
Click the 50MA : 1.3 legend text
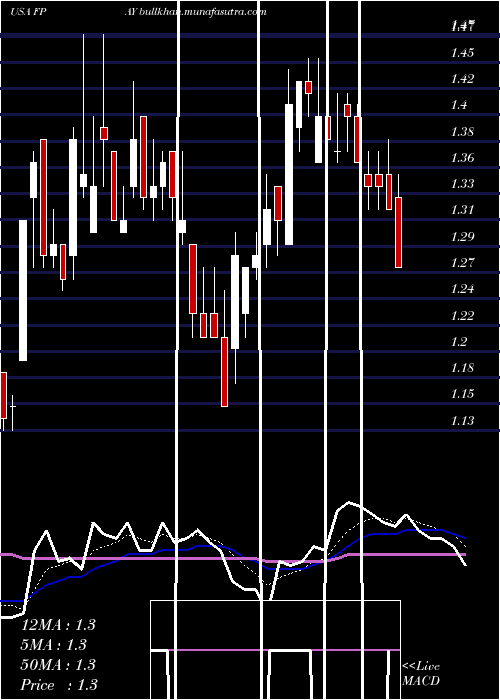click(x=58, y=665)
